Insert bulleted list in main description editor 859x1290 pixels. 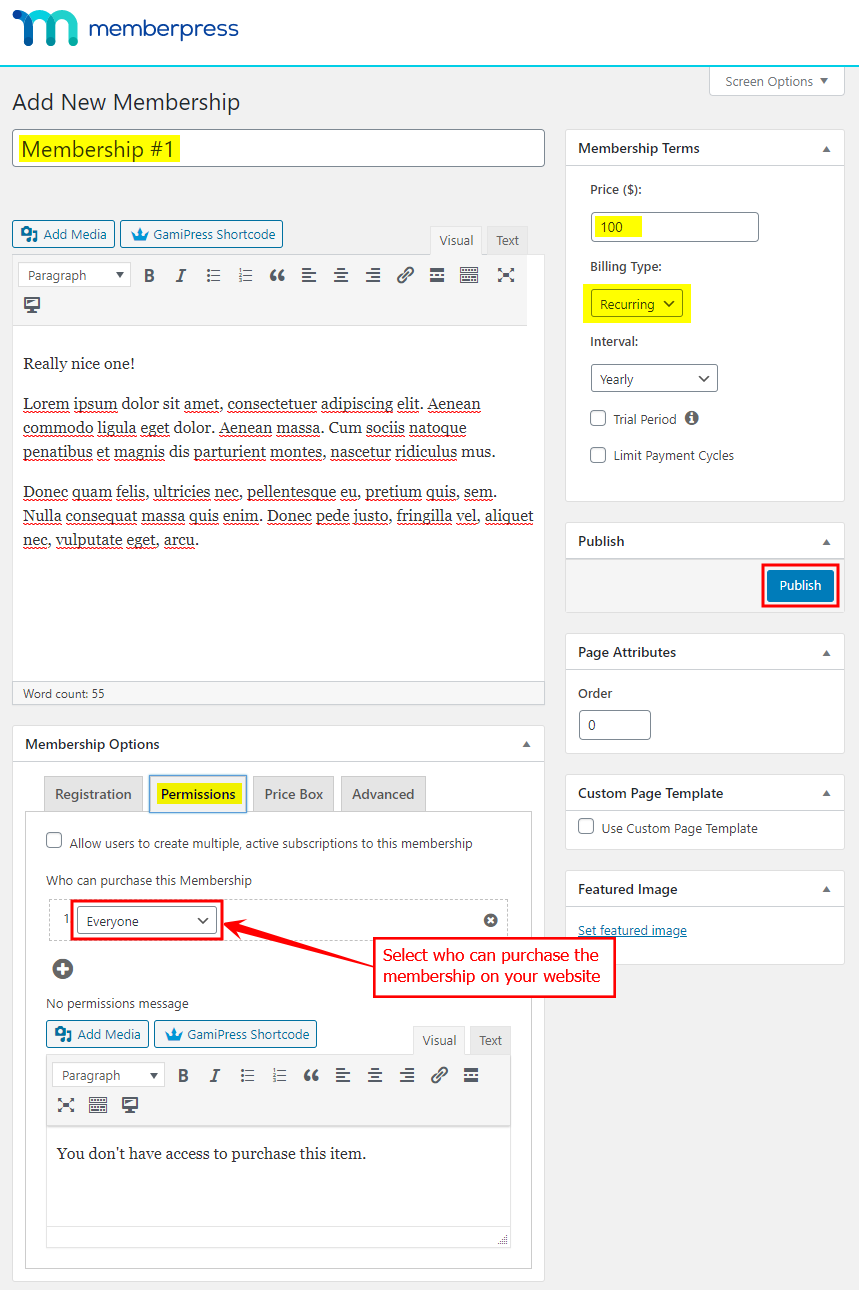click(213, 275)
